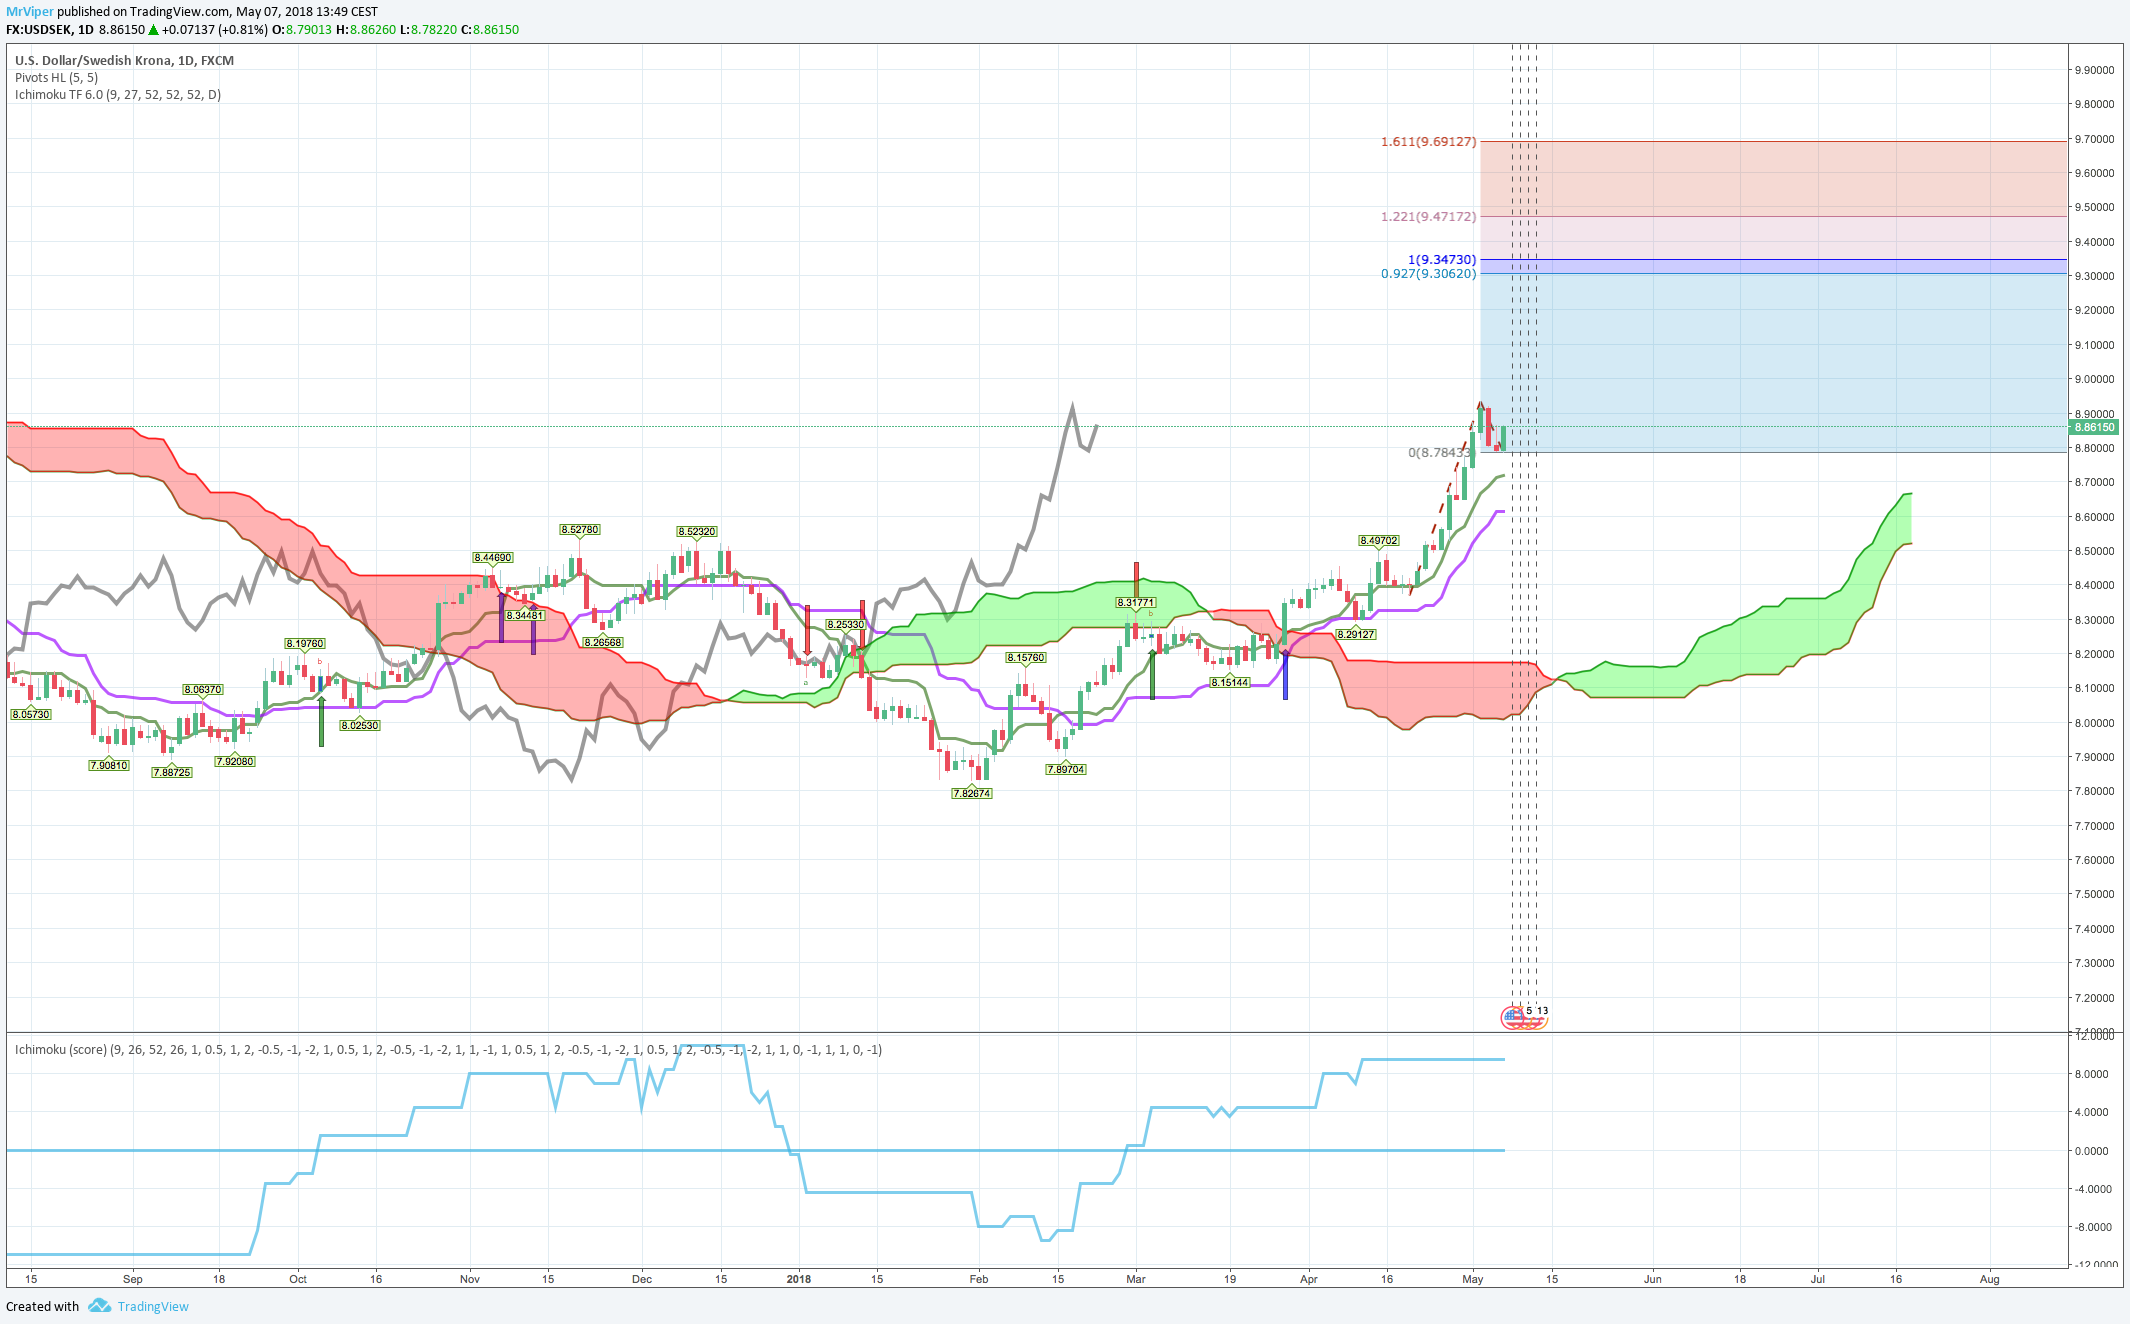The height and width of the screenshot is (1324, 2130).
Task: Select the FX:USDSEK, 1D symbol text in header
Action: [49, 30]
